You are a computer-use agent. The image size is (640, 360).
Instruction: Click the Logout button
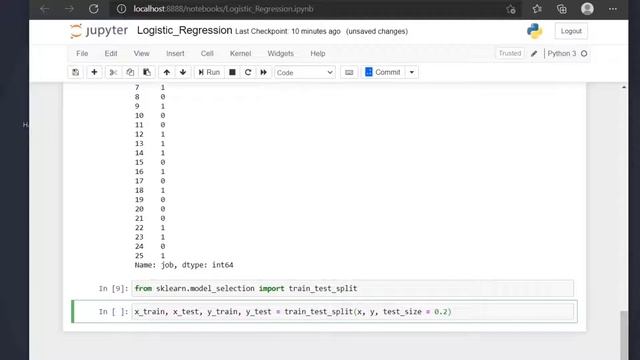(571, 31)
